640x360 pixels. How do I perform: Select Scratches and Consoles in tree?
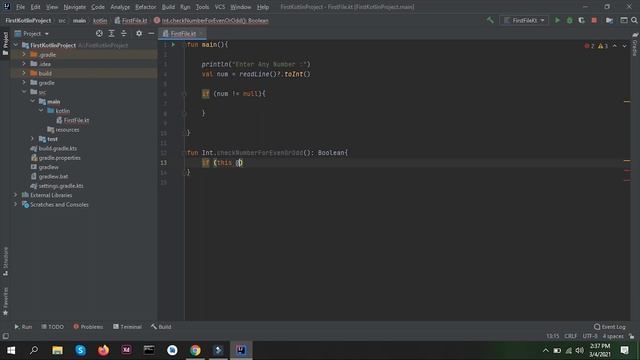coord(59,204)
